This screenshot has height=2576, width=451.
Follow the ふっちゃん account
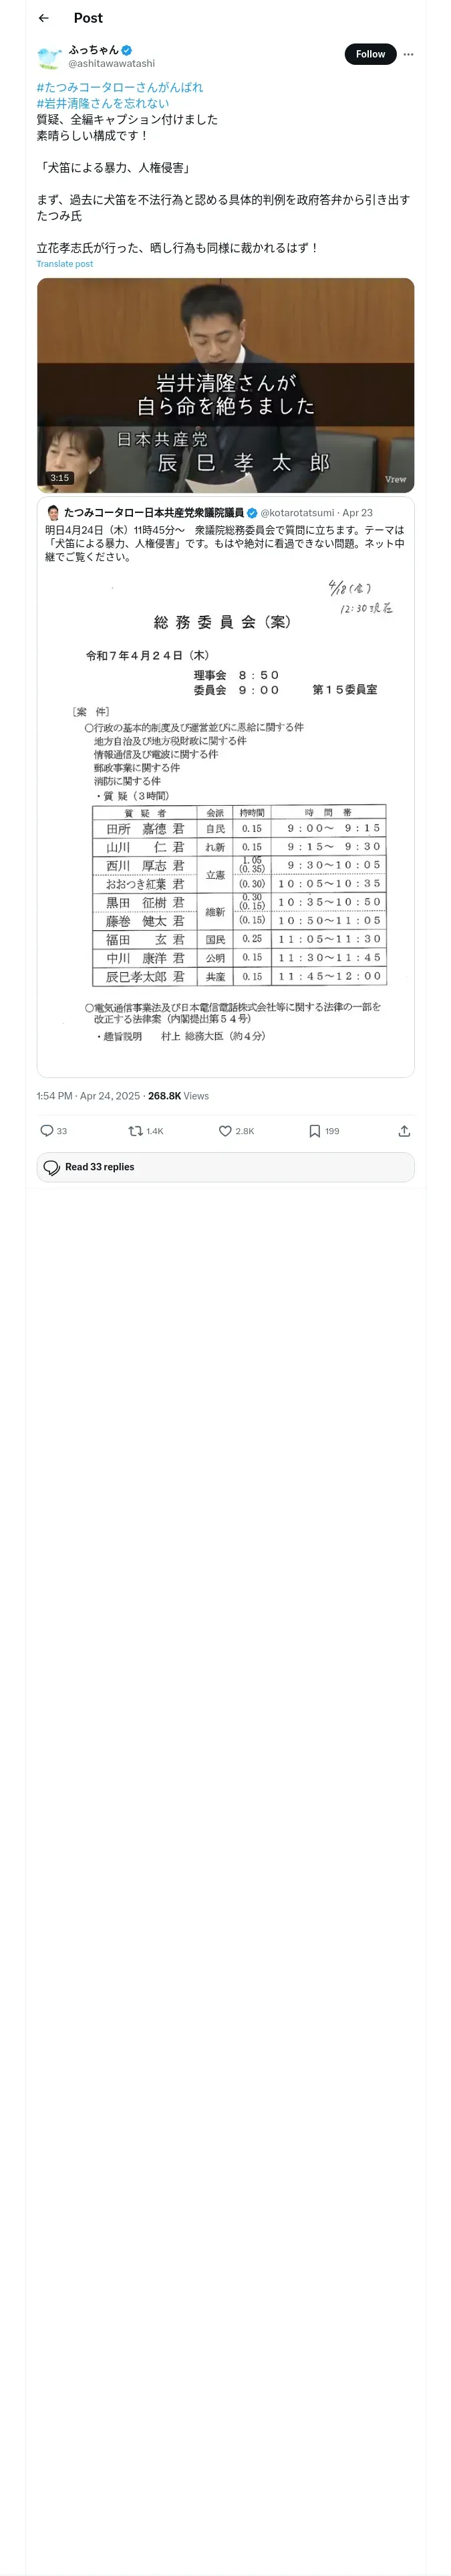pos(370,54)
